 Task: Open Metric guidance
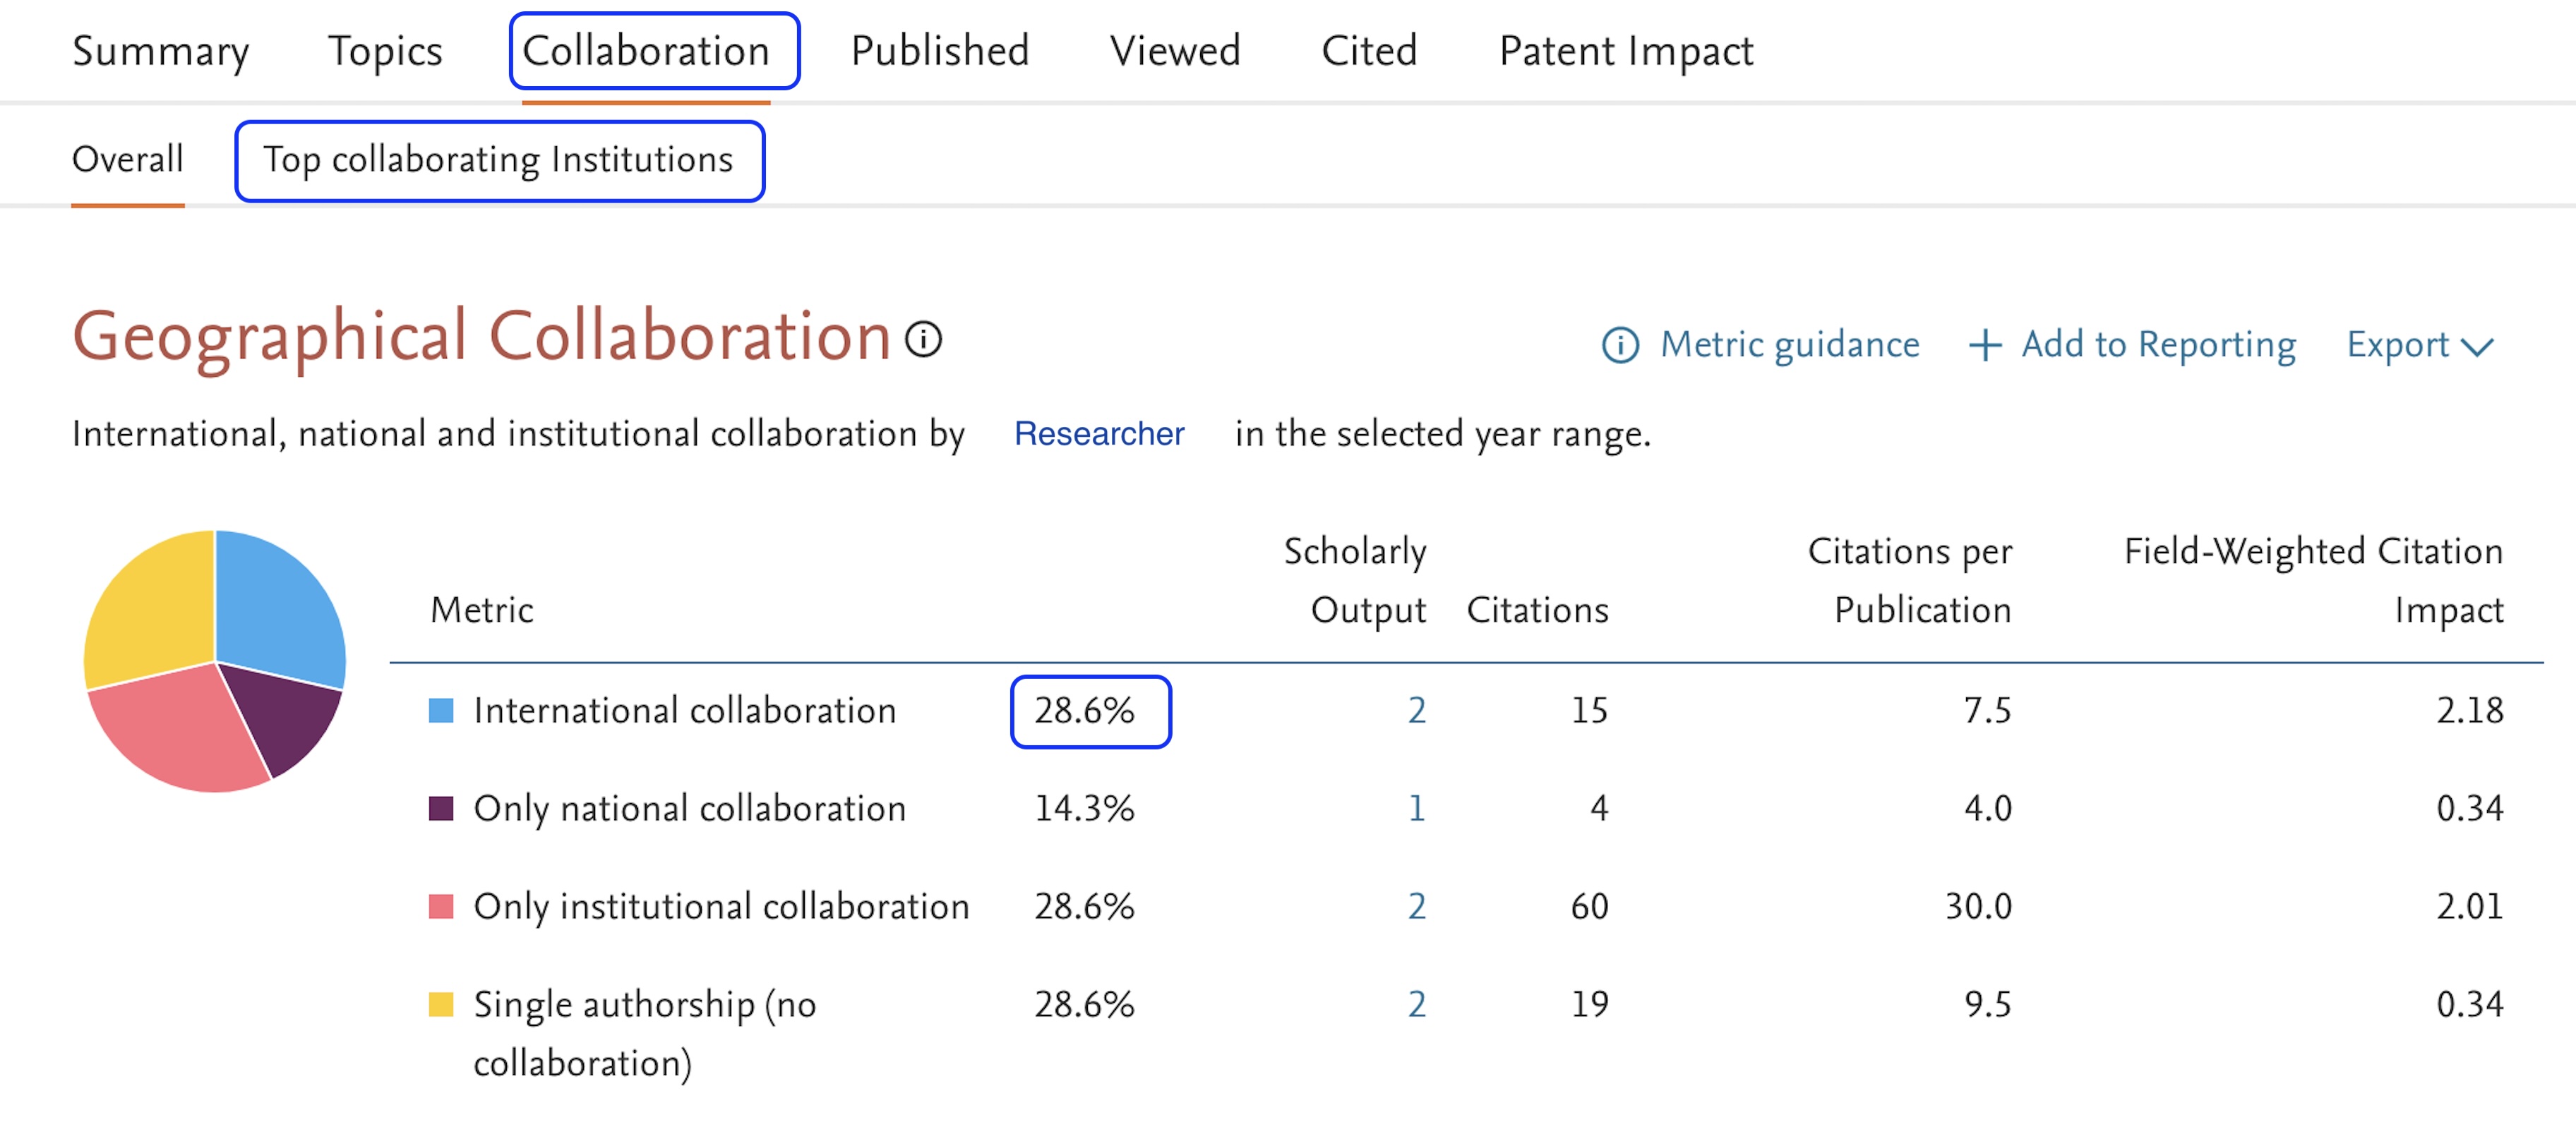point(1789,344)
